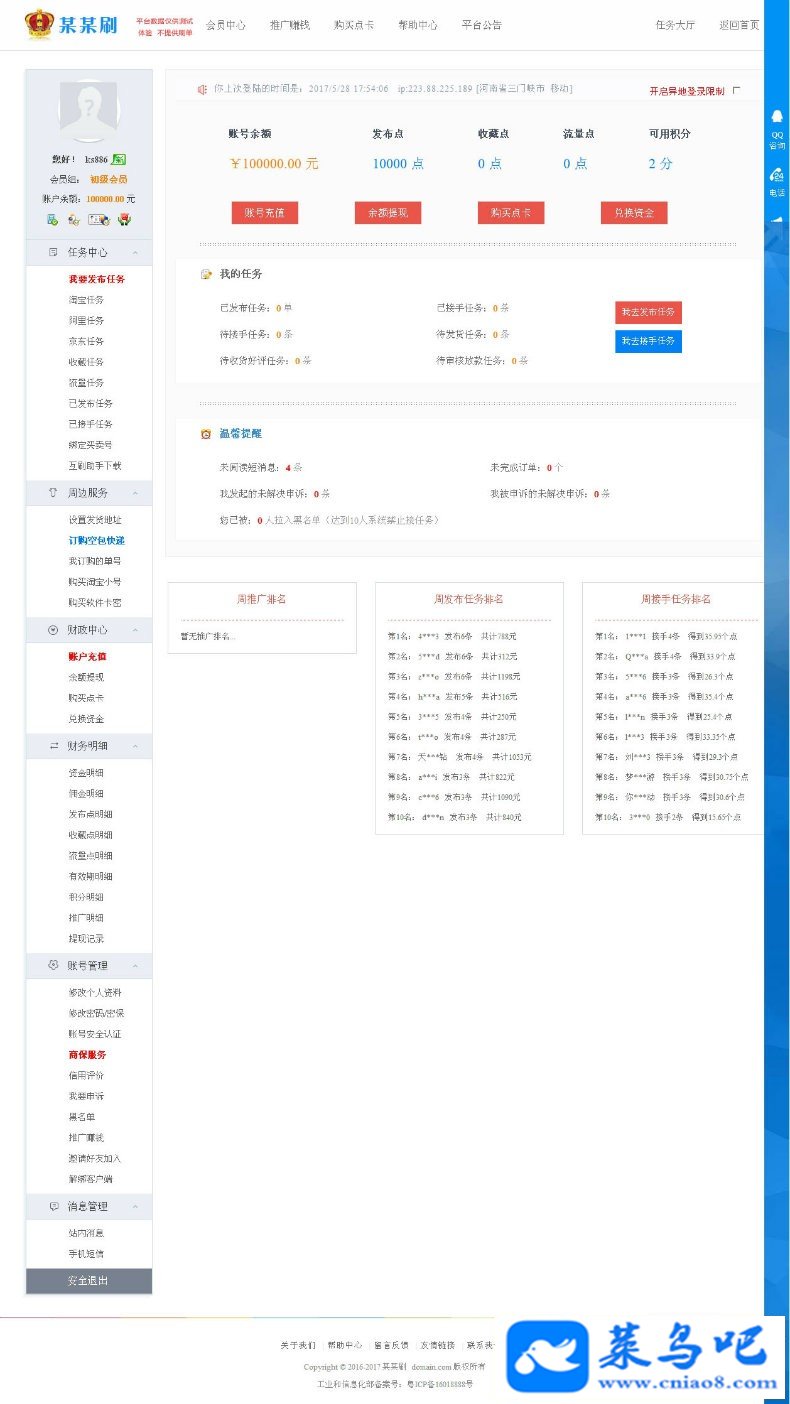Viewport: 790px width, 1404px height.
Task: Click the blue 我去接手任务 button
Action: click(x=648, y=341)
